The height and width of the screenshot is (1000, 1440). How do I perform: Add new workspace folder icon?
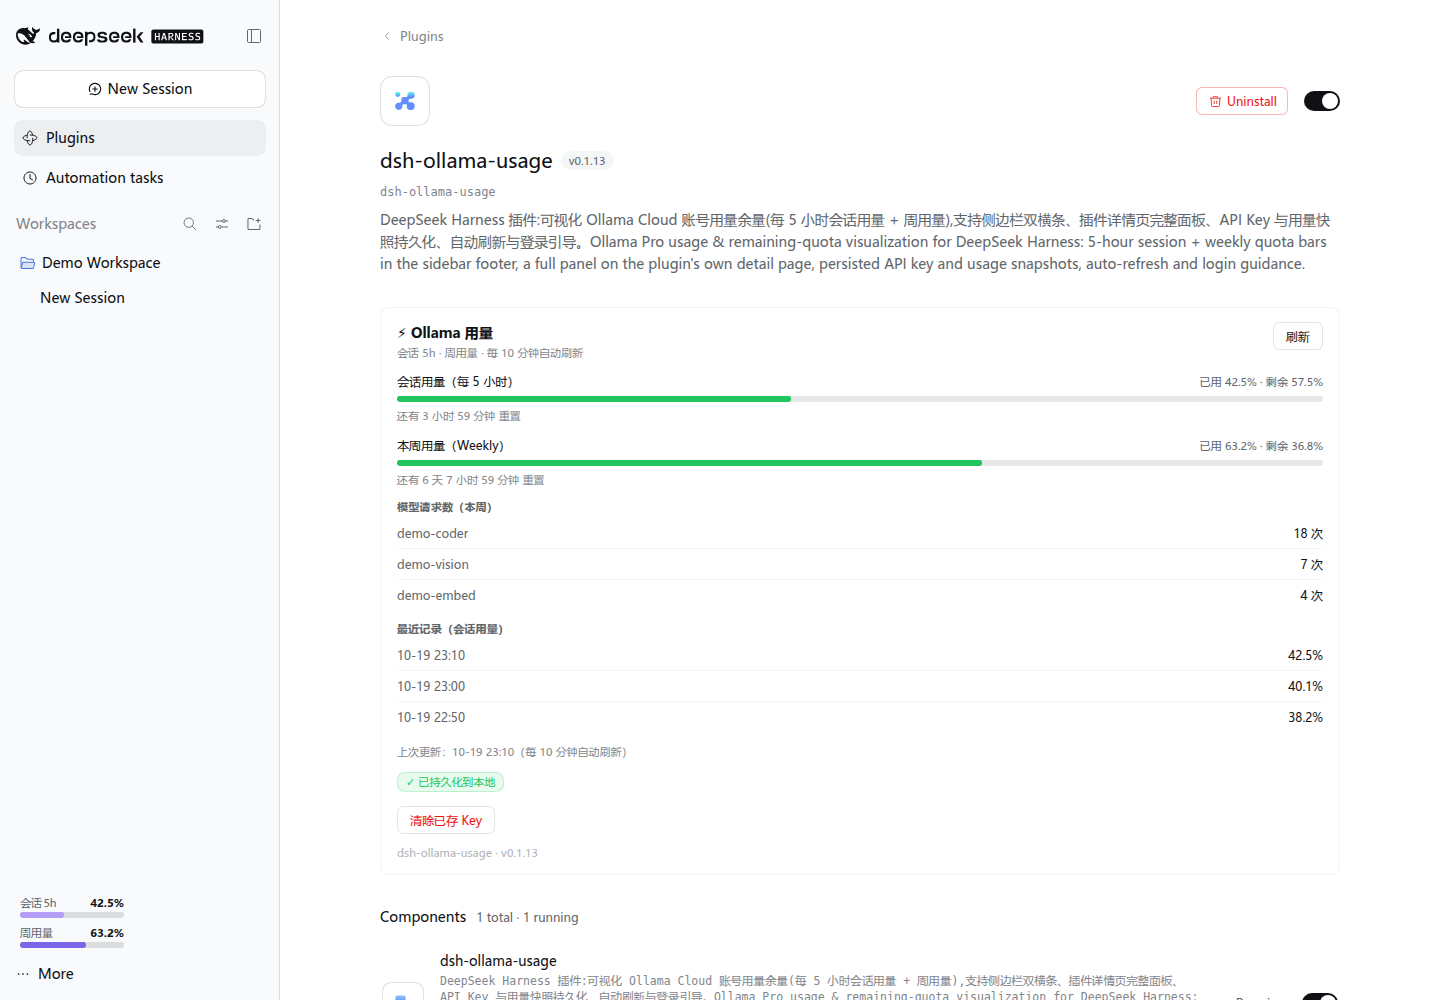254,224
